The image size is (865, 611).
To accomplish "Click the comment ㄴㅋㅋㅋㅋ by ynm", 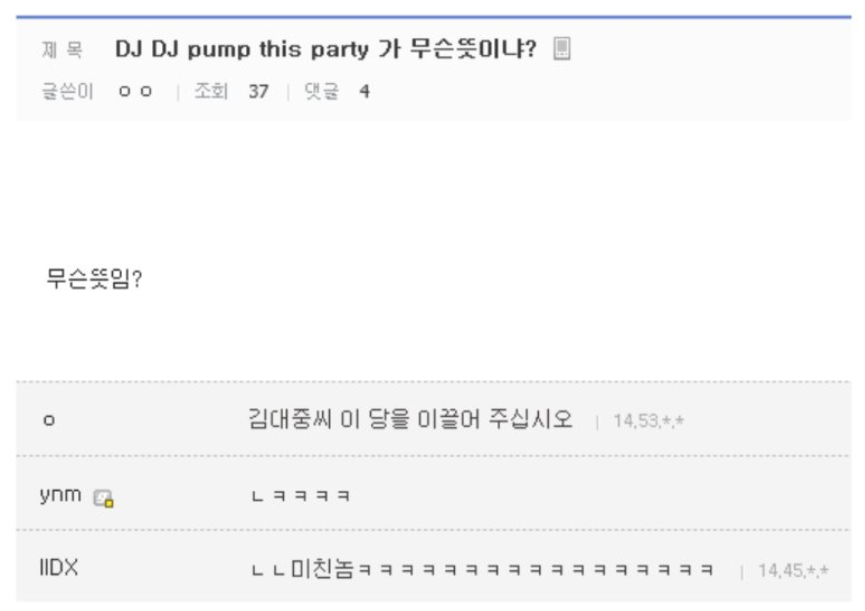I will (301, 496).
